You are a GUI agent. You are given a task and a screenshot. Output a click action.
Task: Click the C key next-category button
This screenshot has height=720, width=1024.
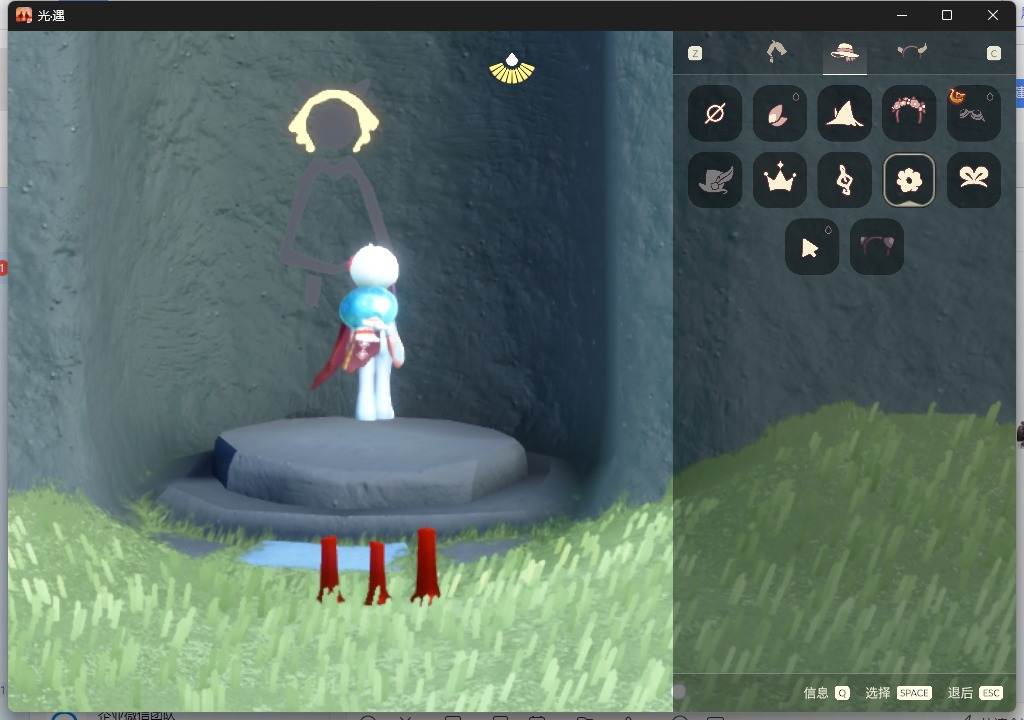pyautogui.click(x=993, y=54)
